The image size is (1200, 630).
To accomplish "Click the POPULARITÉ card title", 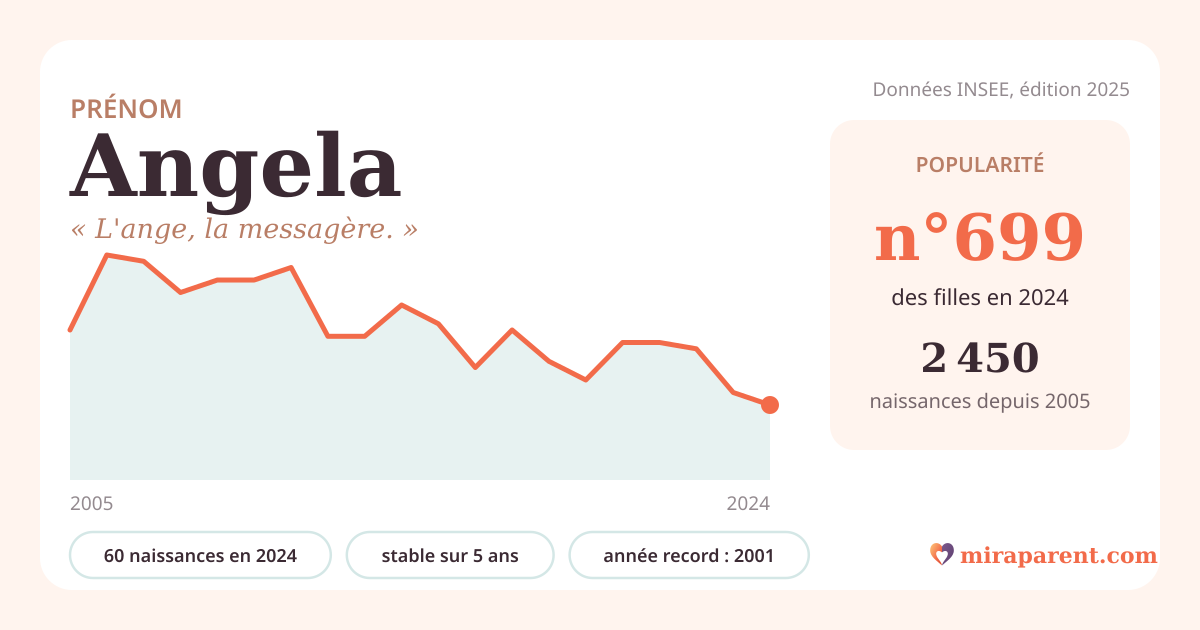I will [980, 165].
